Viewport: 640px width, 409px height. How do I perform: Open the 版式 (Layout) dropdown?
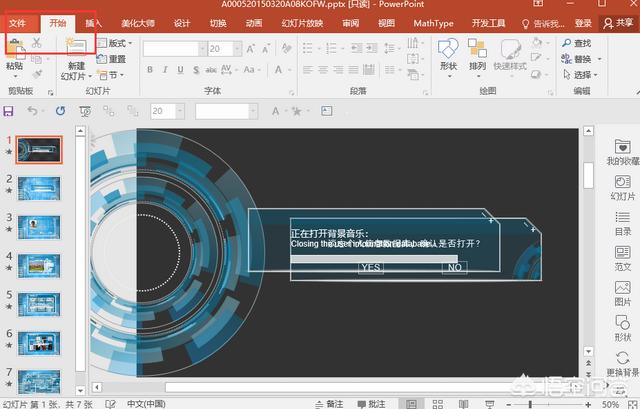[115, 43]
